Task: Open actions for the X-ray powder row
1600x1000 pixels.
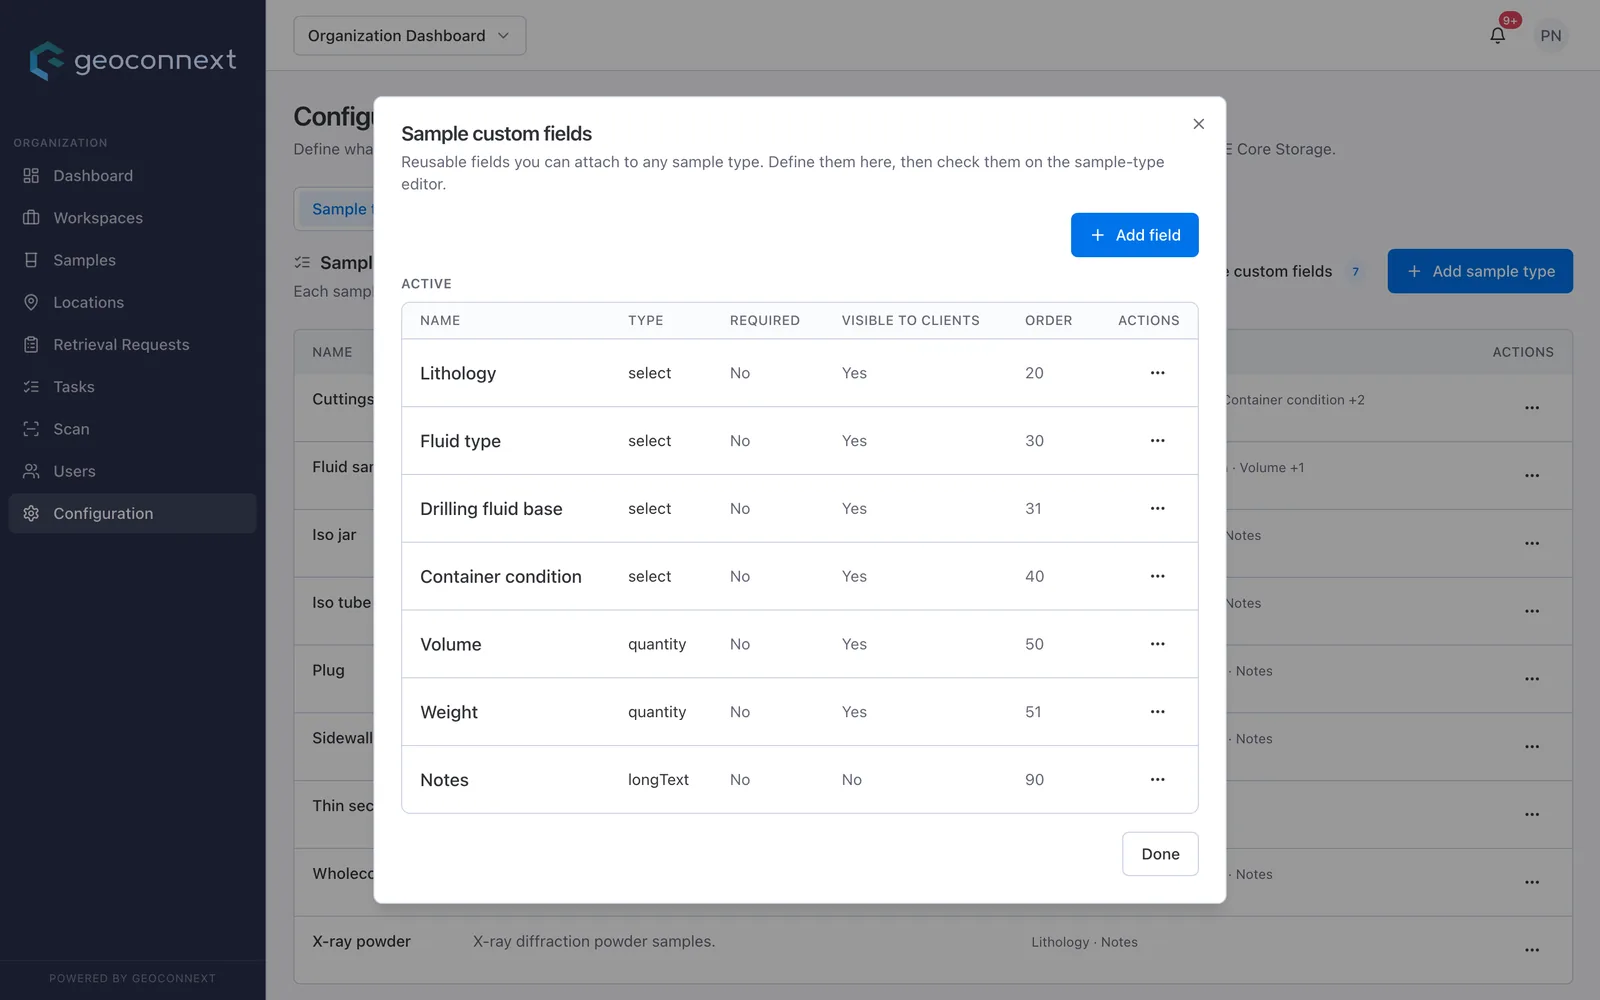Action: [1532, 950]
